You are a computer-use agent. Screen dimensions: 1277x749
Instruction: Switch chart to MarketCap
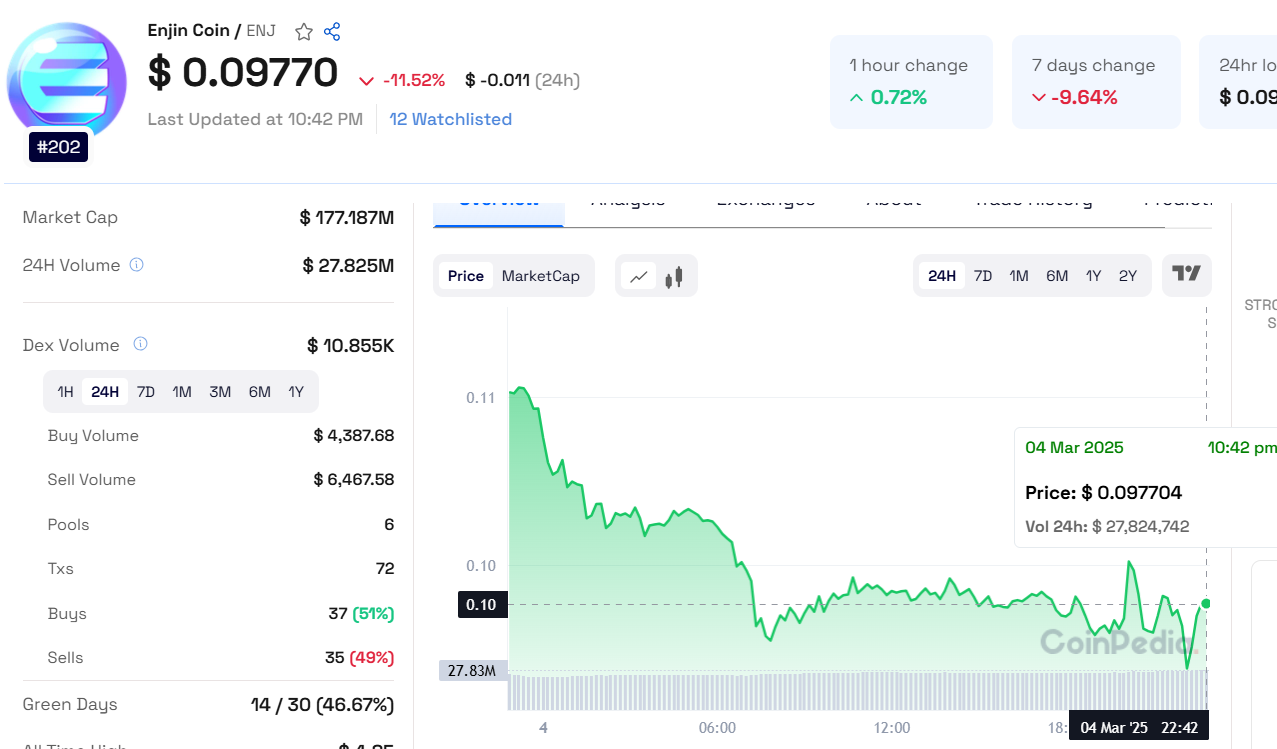tap(540, 276)
